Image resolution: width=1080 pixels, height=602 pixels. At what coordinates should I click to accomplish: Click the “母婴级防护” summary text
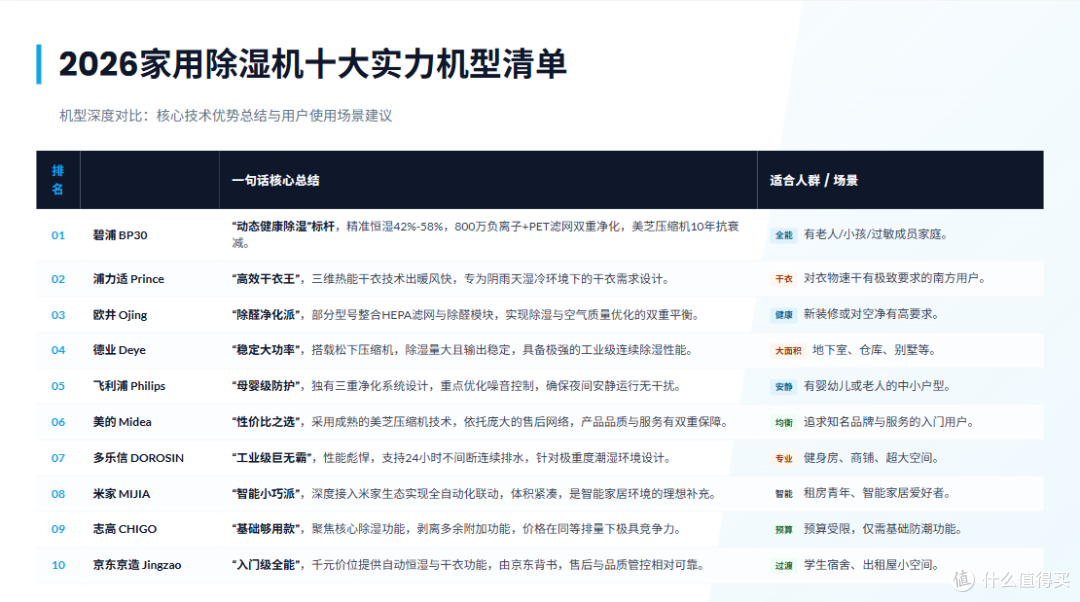click(266, 386)
